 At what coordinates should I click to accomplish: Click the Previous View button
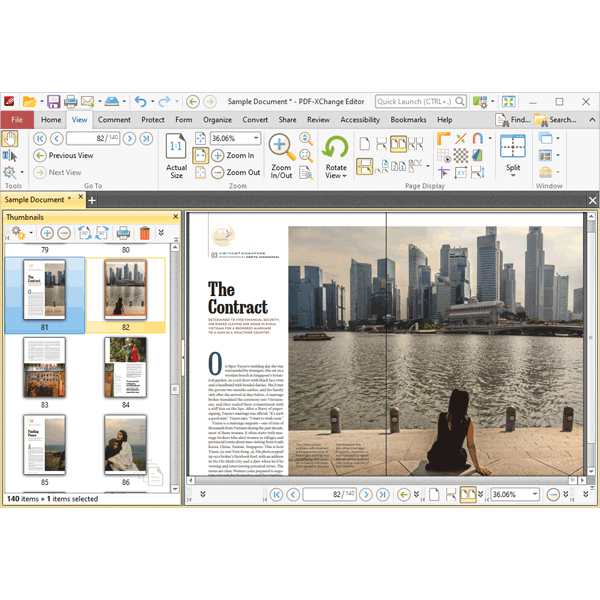point(63,156)
